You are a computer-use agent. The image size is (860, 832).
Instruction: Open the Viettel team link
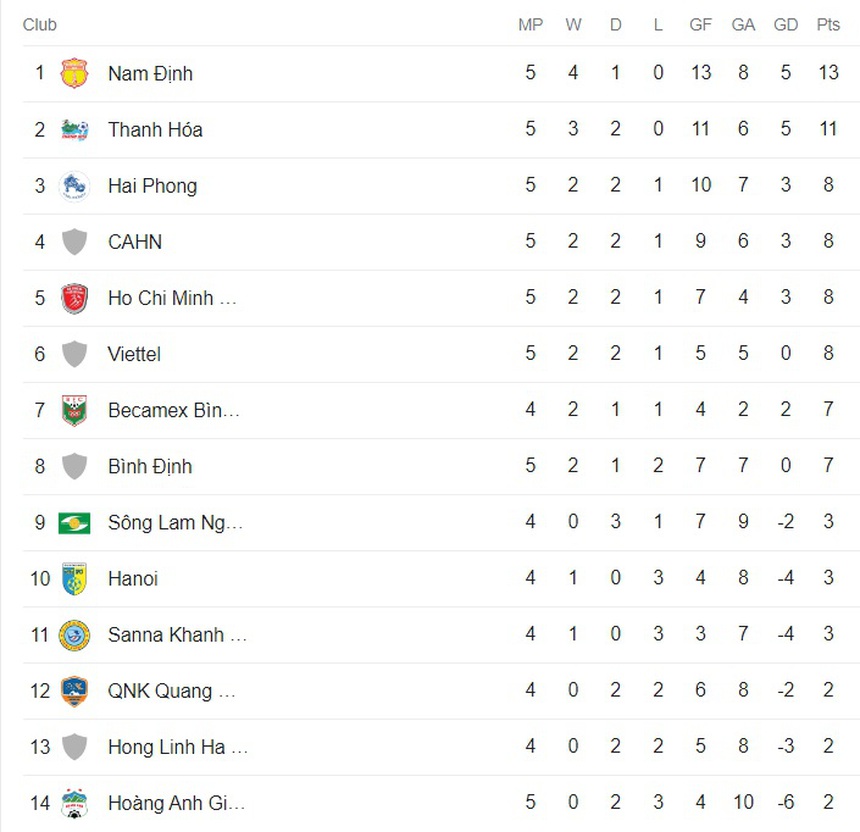134,354
